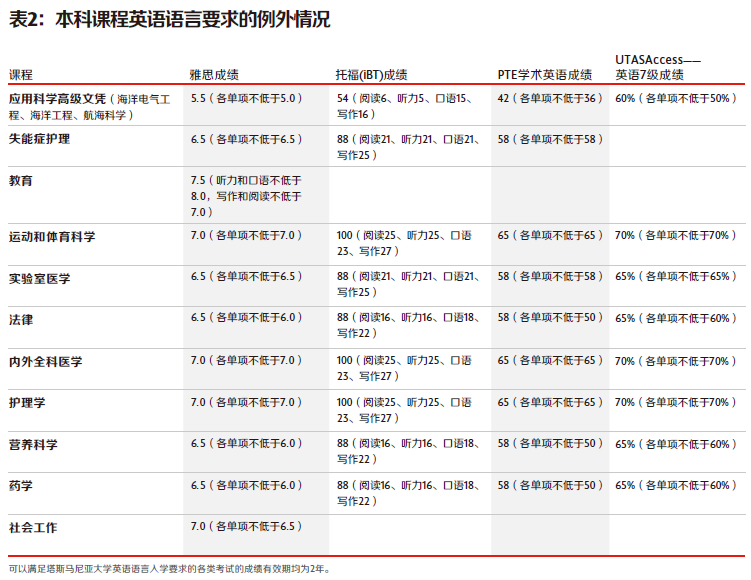Select the 实验室医学 row TOEFL 88 cell
The height and width of the screenshot is (580, 751).
point(408,284)
